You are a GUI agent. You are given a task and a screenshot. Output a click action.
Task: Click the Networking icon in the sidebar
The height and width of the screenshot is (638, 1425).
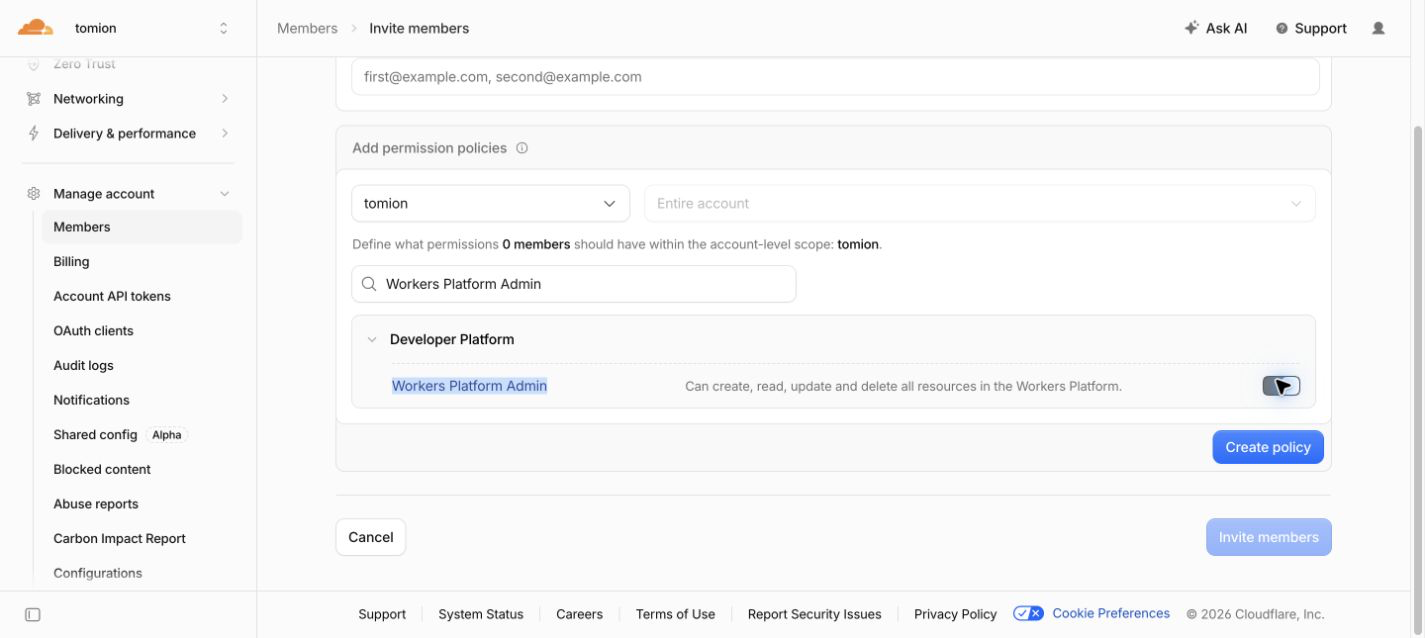tap(34, 99)
